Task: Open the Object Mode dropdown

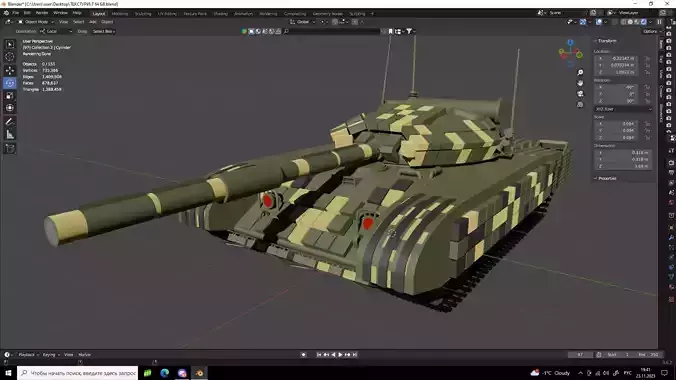Action: coord(36,22)
